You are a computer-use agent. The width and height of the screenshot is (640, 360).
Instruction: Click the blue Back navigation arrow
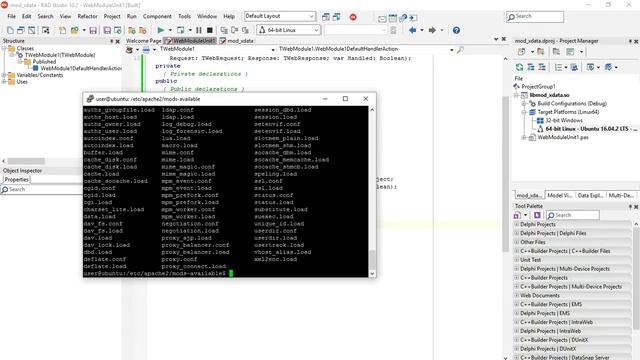[x=413, y=30]
